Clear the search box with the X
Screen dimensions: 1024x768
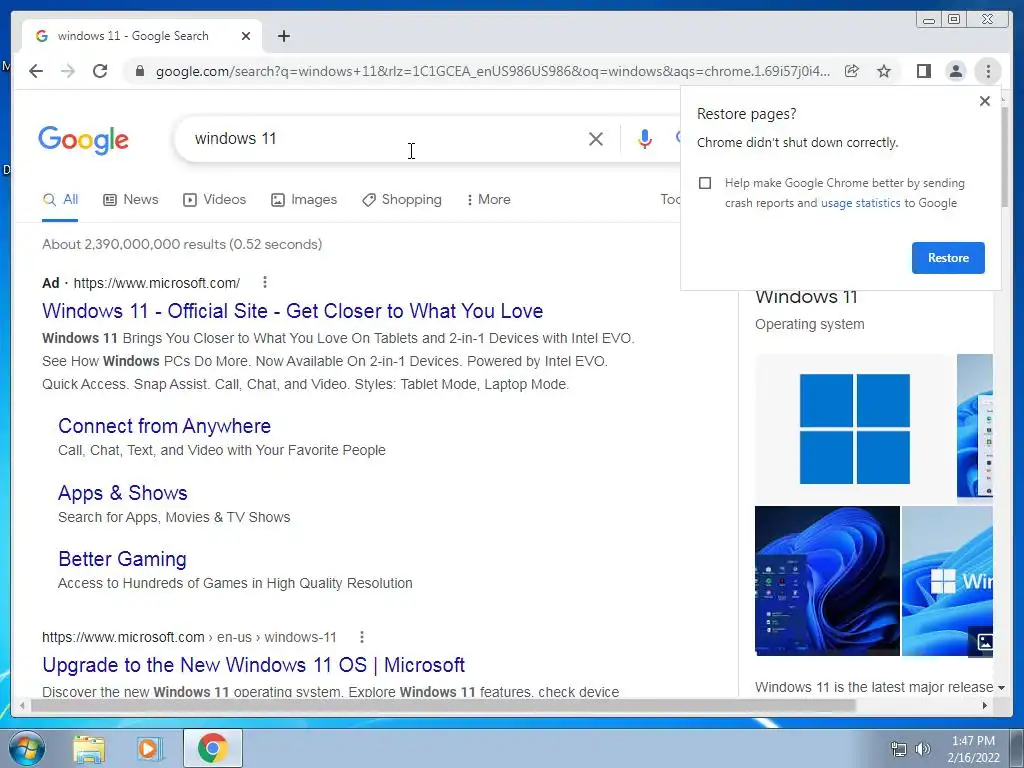pyautogui.click(x=596, y=138)
